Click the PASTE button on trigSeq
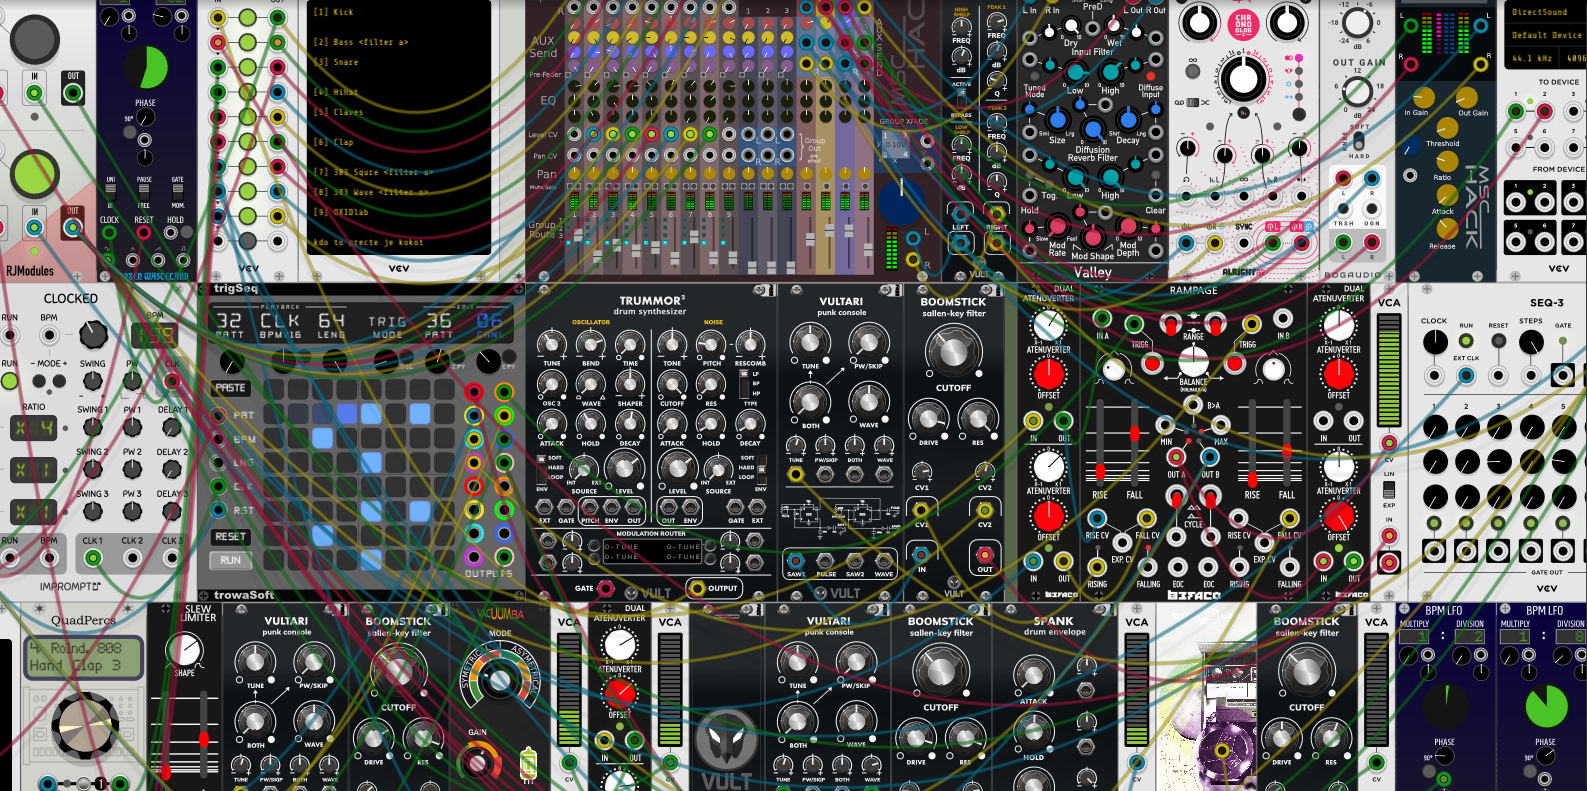Viewport: 1587px width, 791px height. click(x=231, y=387)
